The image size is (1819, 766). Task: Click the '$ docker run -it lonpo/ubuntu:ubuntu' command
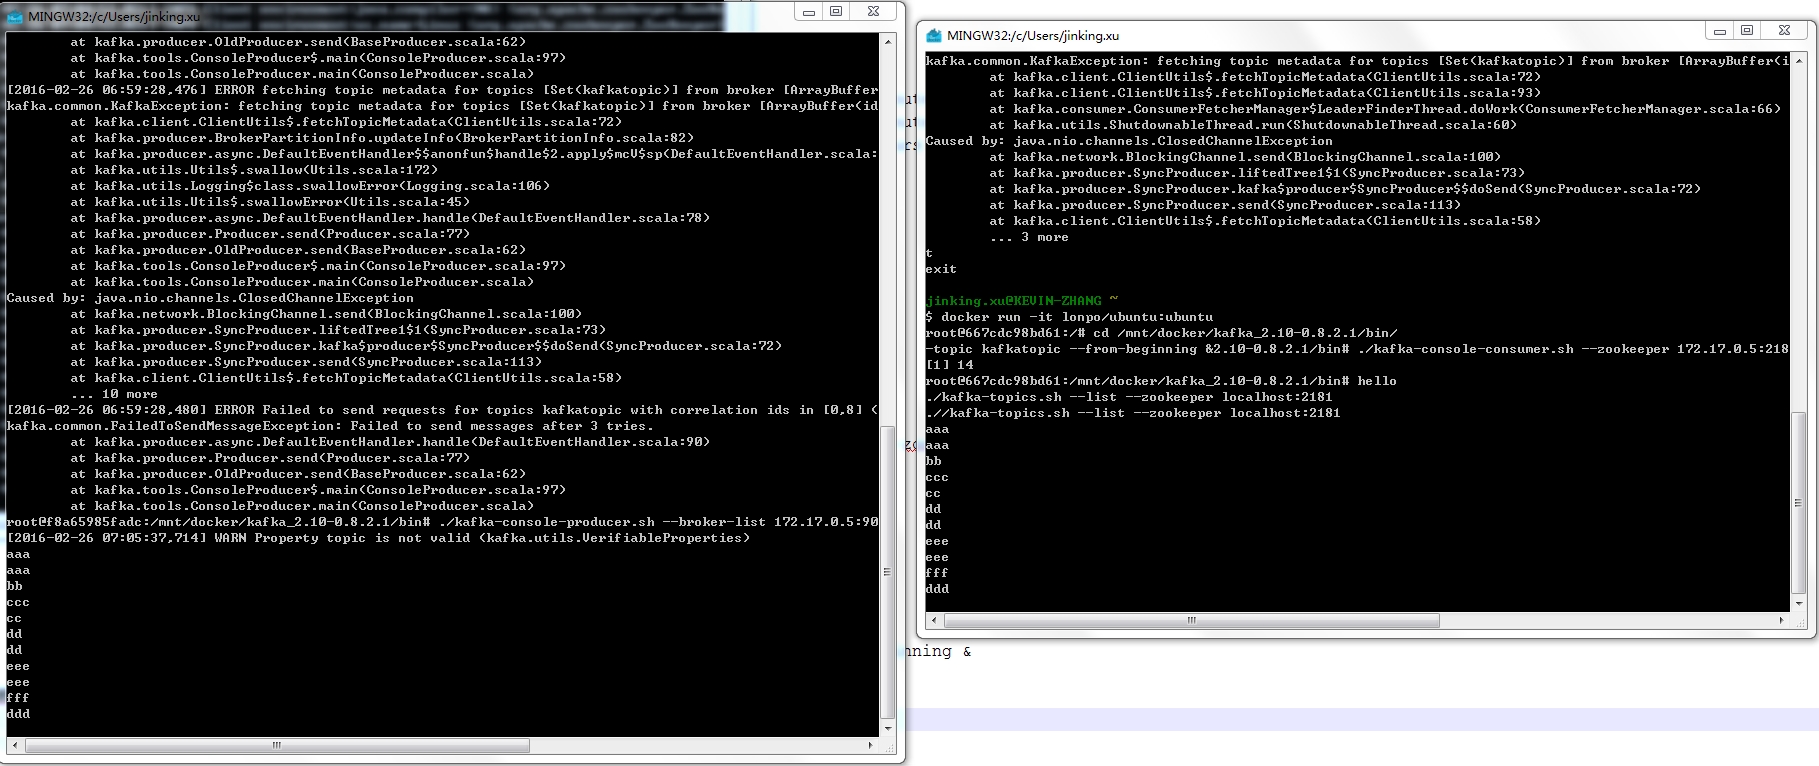click(1069, 317)
